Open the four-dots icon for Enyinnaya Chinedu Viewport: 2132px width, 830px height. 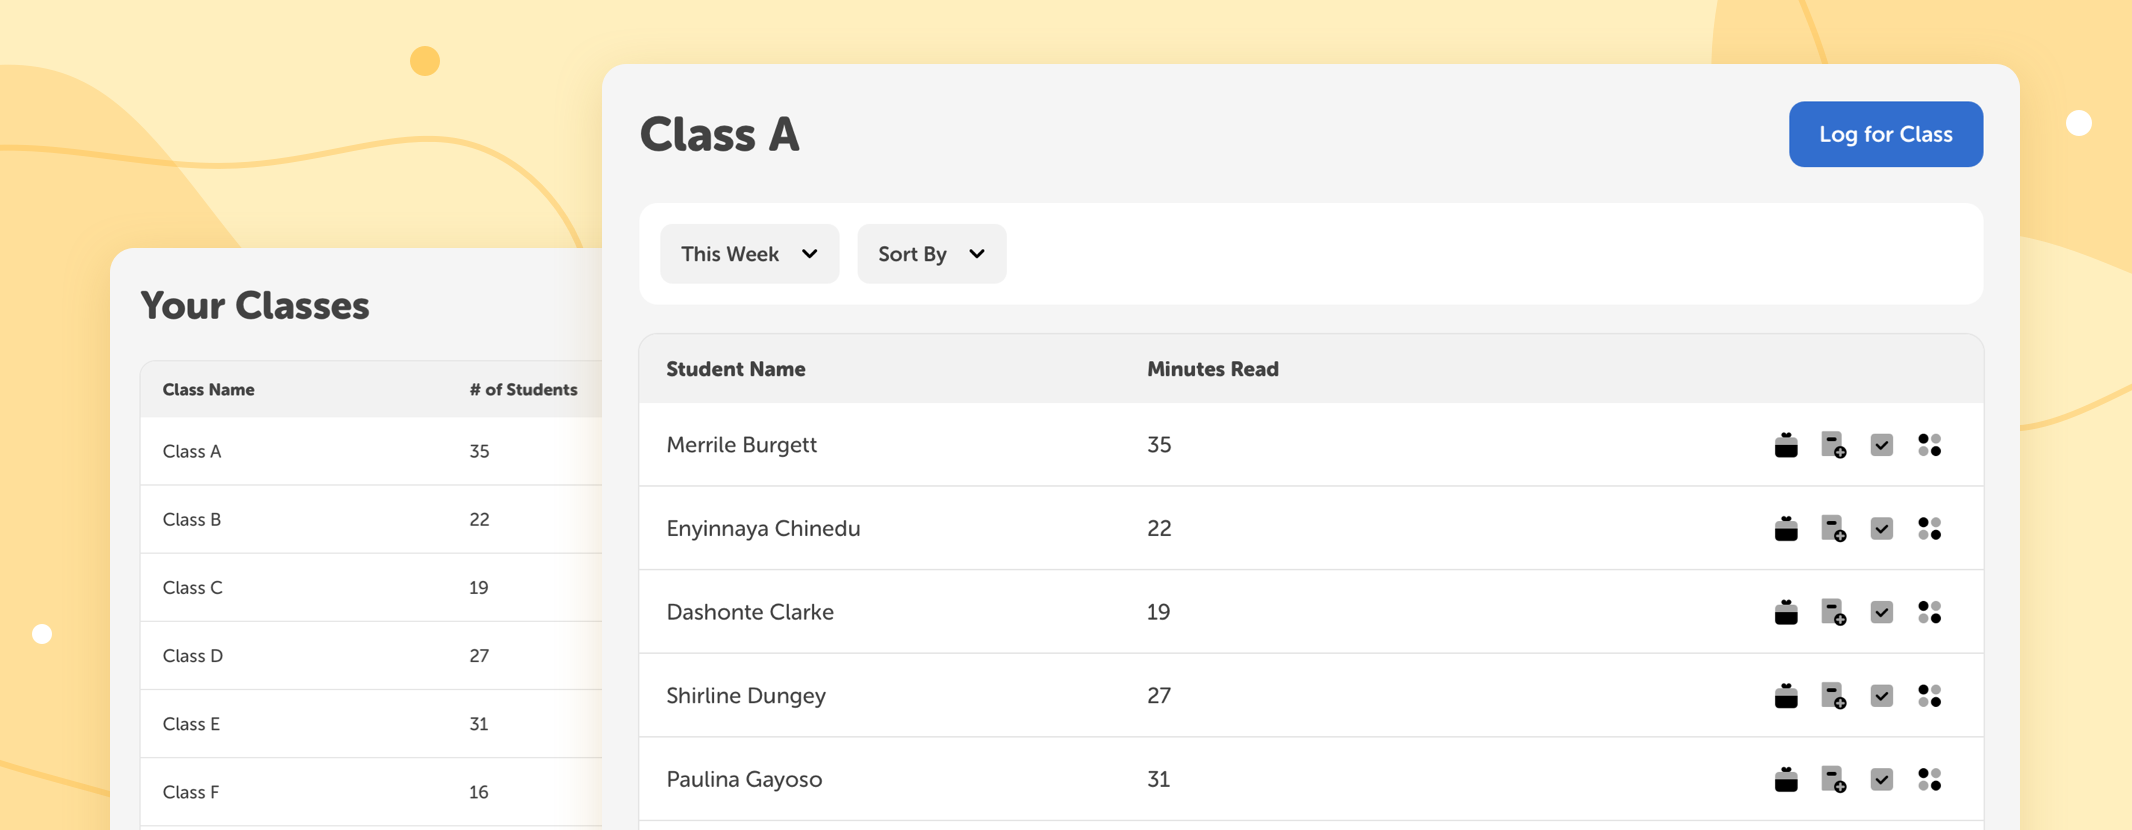click(1930, 528)
